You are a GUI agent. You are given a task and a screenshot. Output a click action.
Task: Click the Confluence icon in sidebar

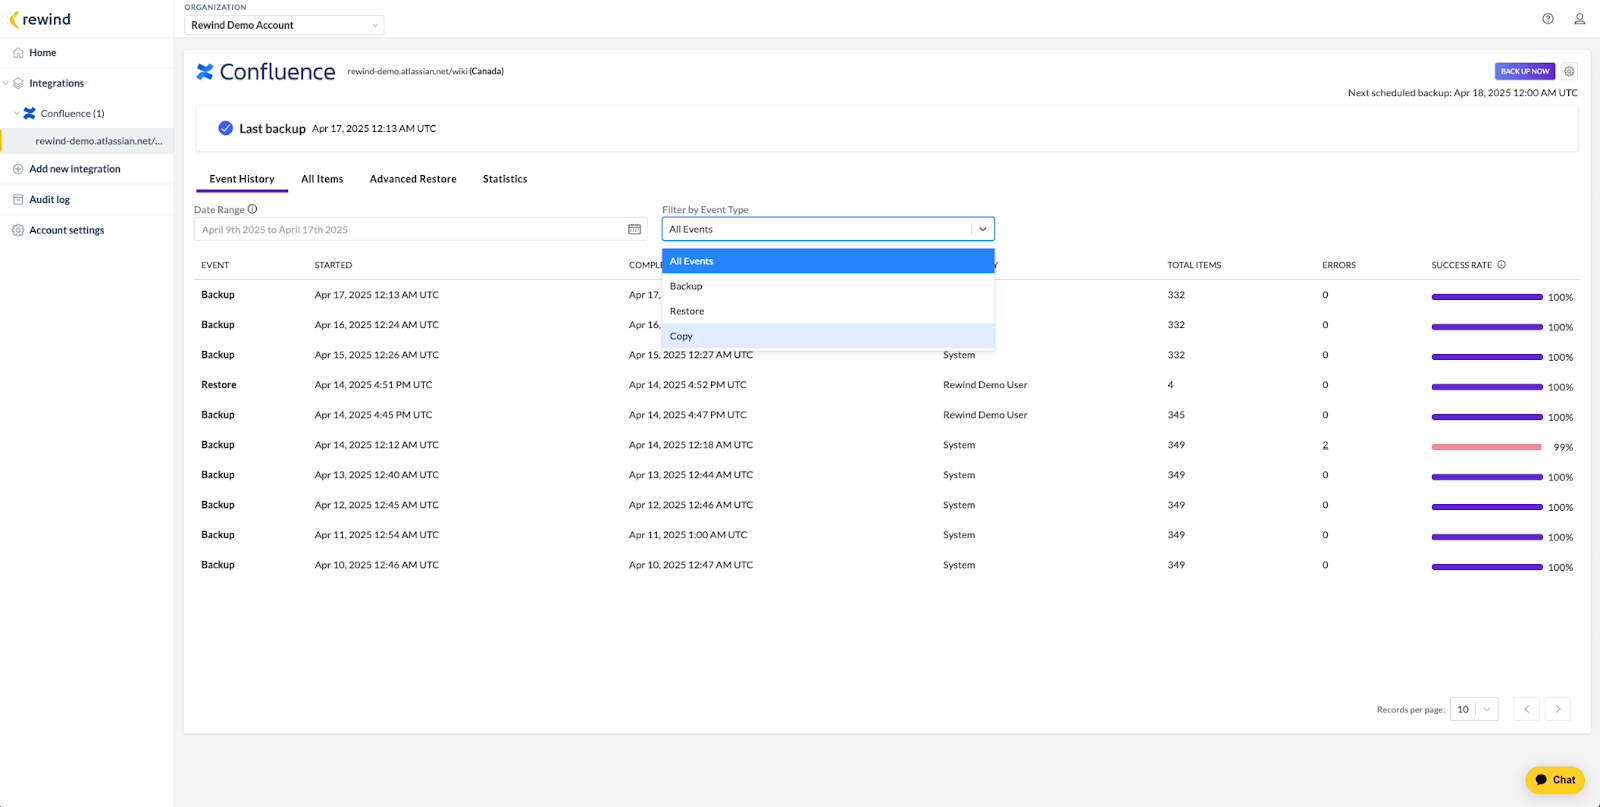[x=30, y=114]
